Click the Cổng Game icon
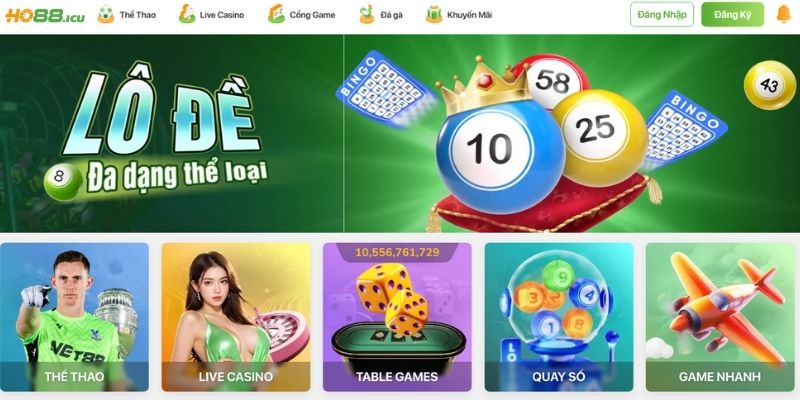The height and width of the screenshot is (400, 800). point(276,14)
